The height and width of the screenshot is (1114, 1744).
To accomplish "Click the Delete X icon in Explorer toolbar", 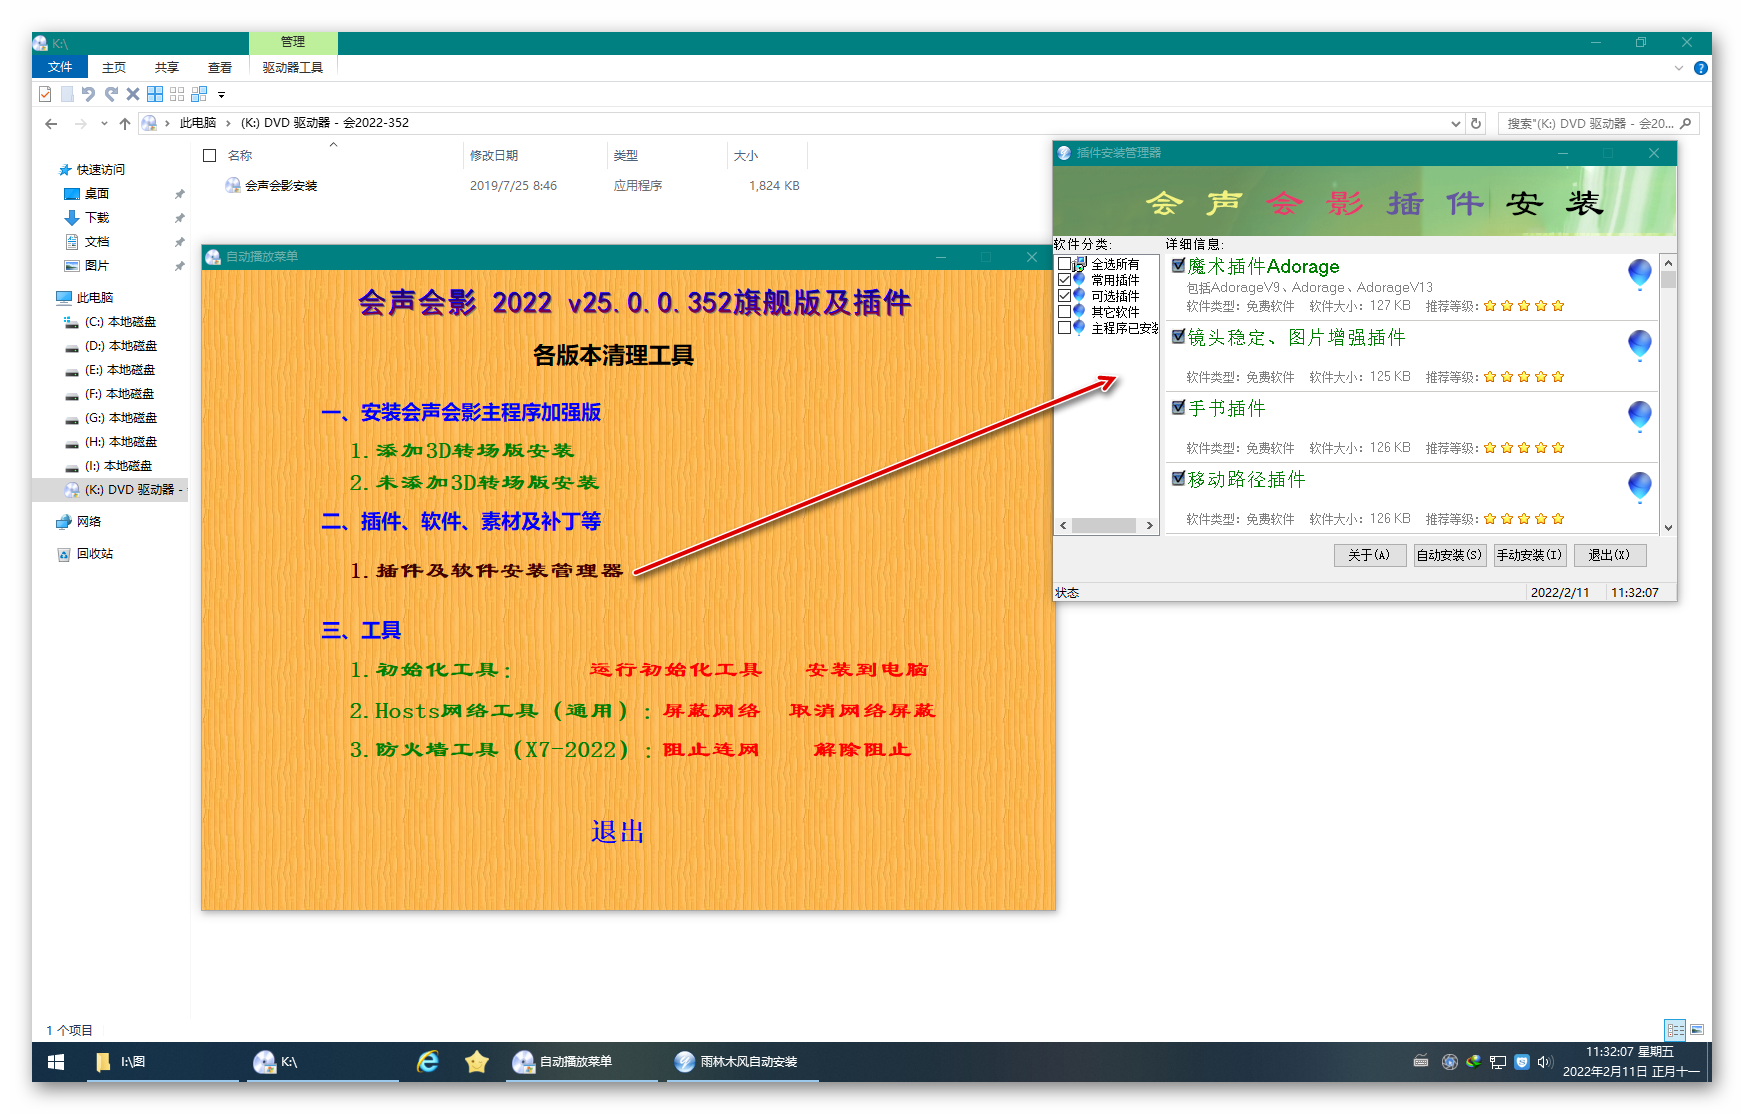I will point(133,94).
